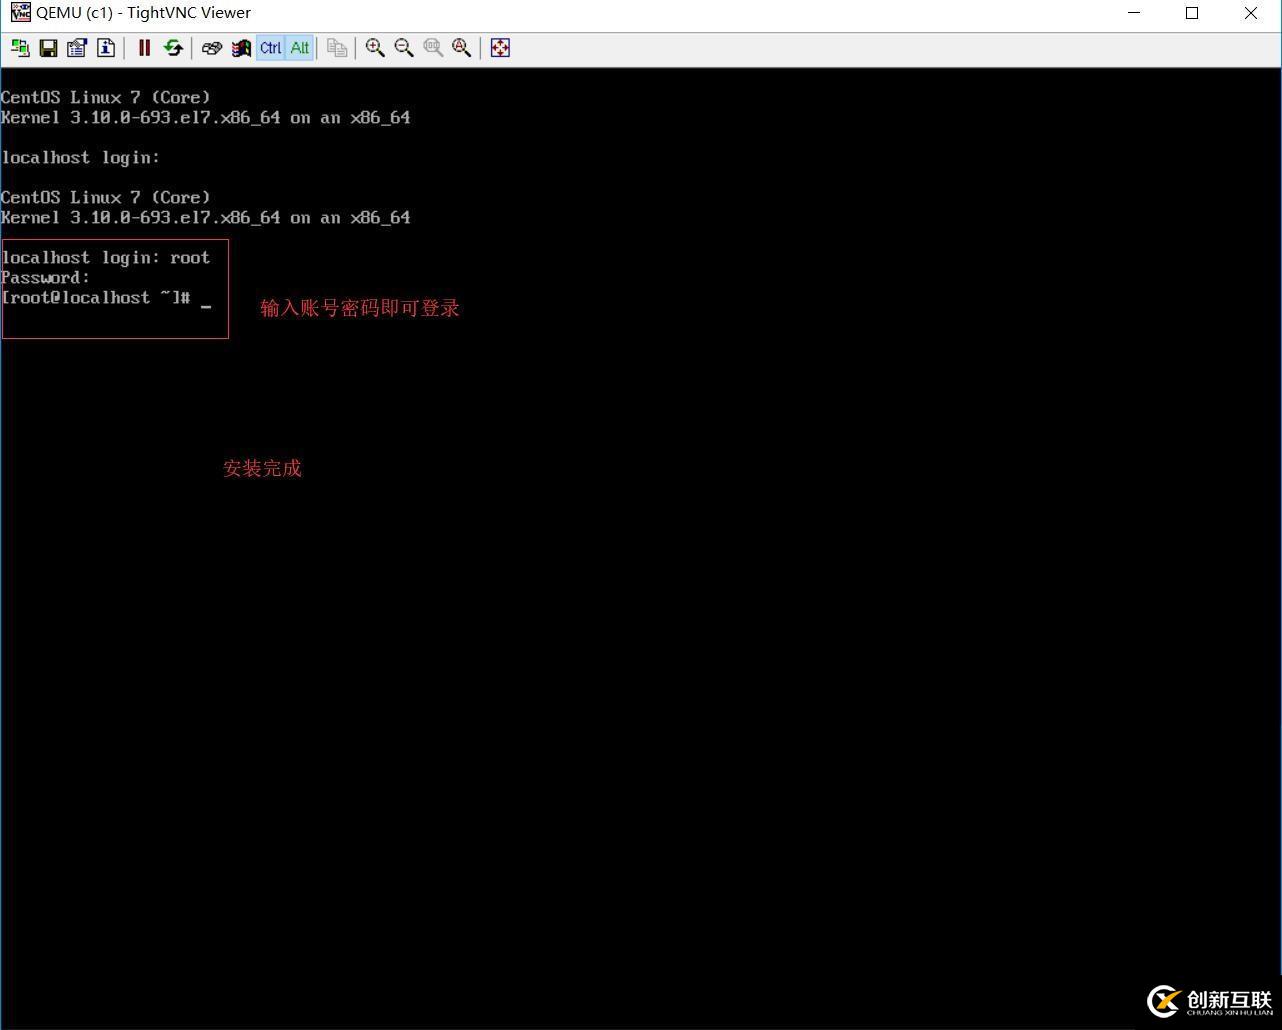Toggle the Ctrl key button
Screen dimensions: 1282x1030
click(270, 48)
